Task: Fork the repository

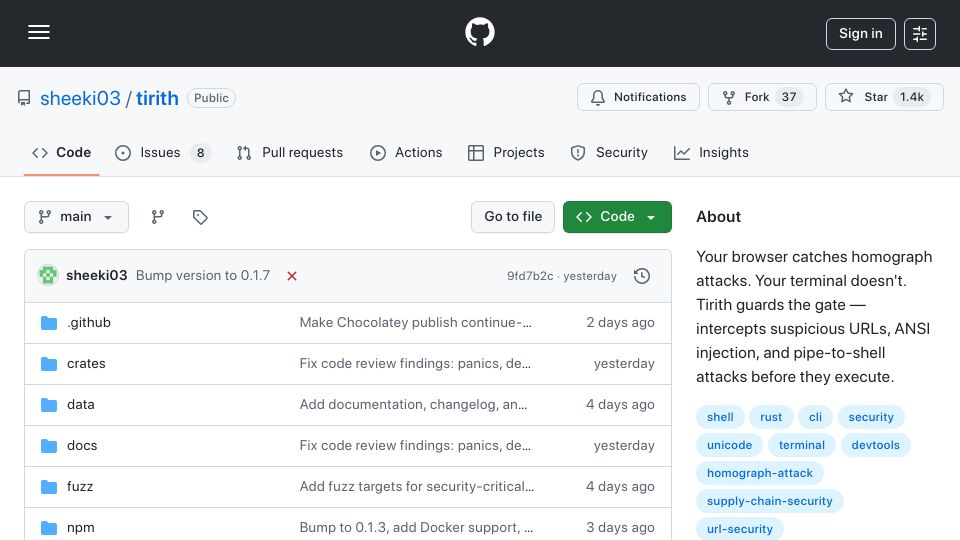Action: (x=762, y=97)
